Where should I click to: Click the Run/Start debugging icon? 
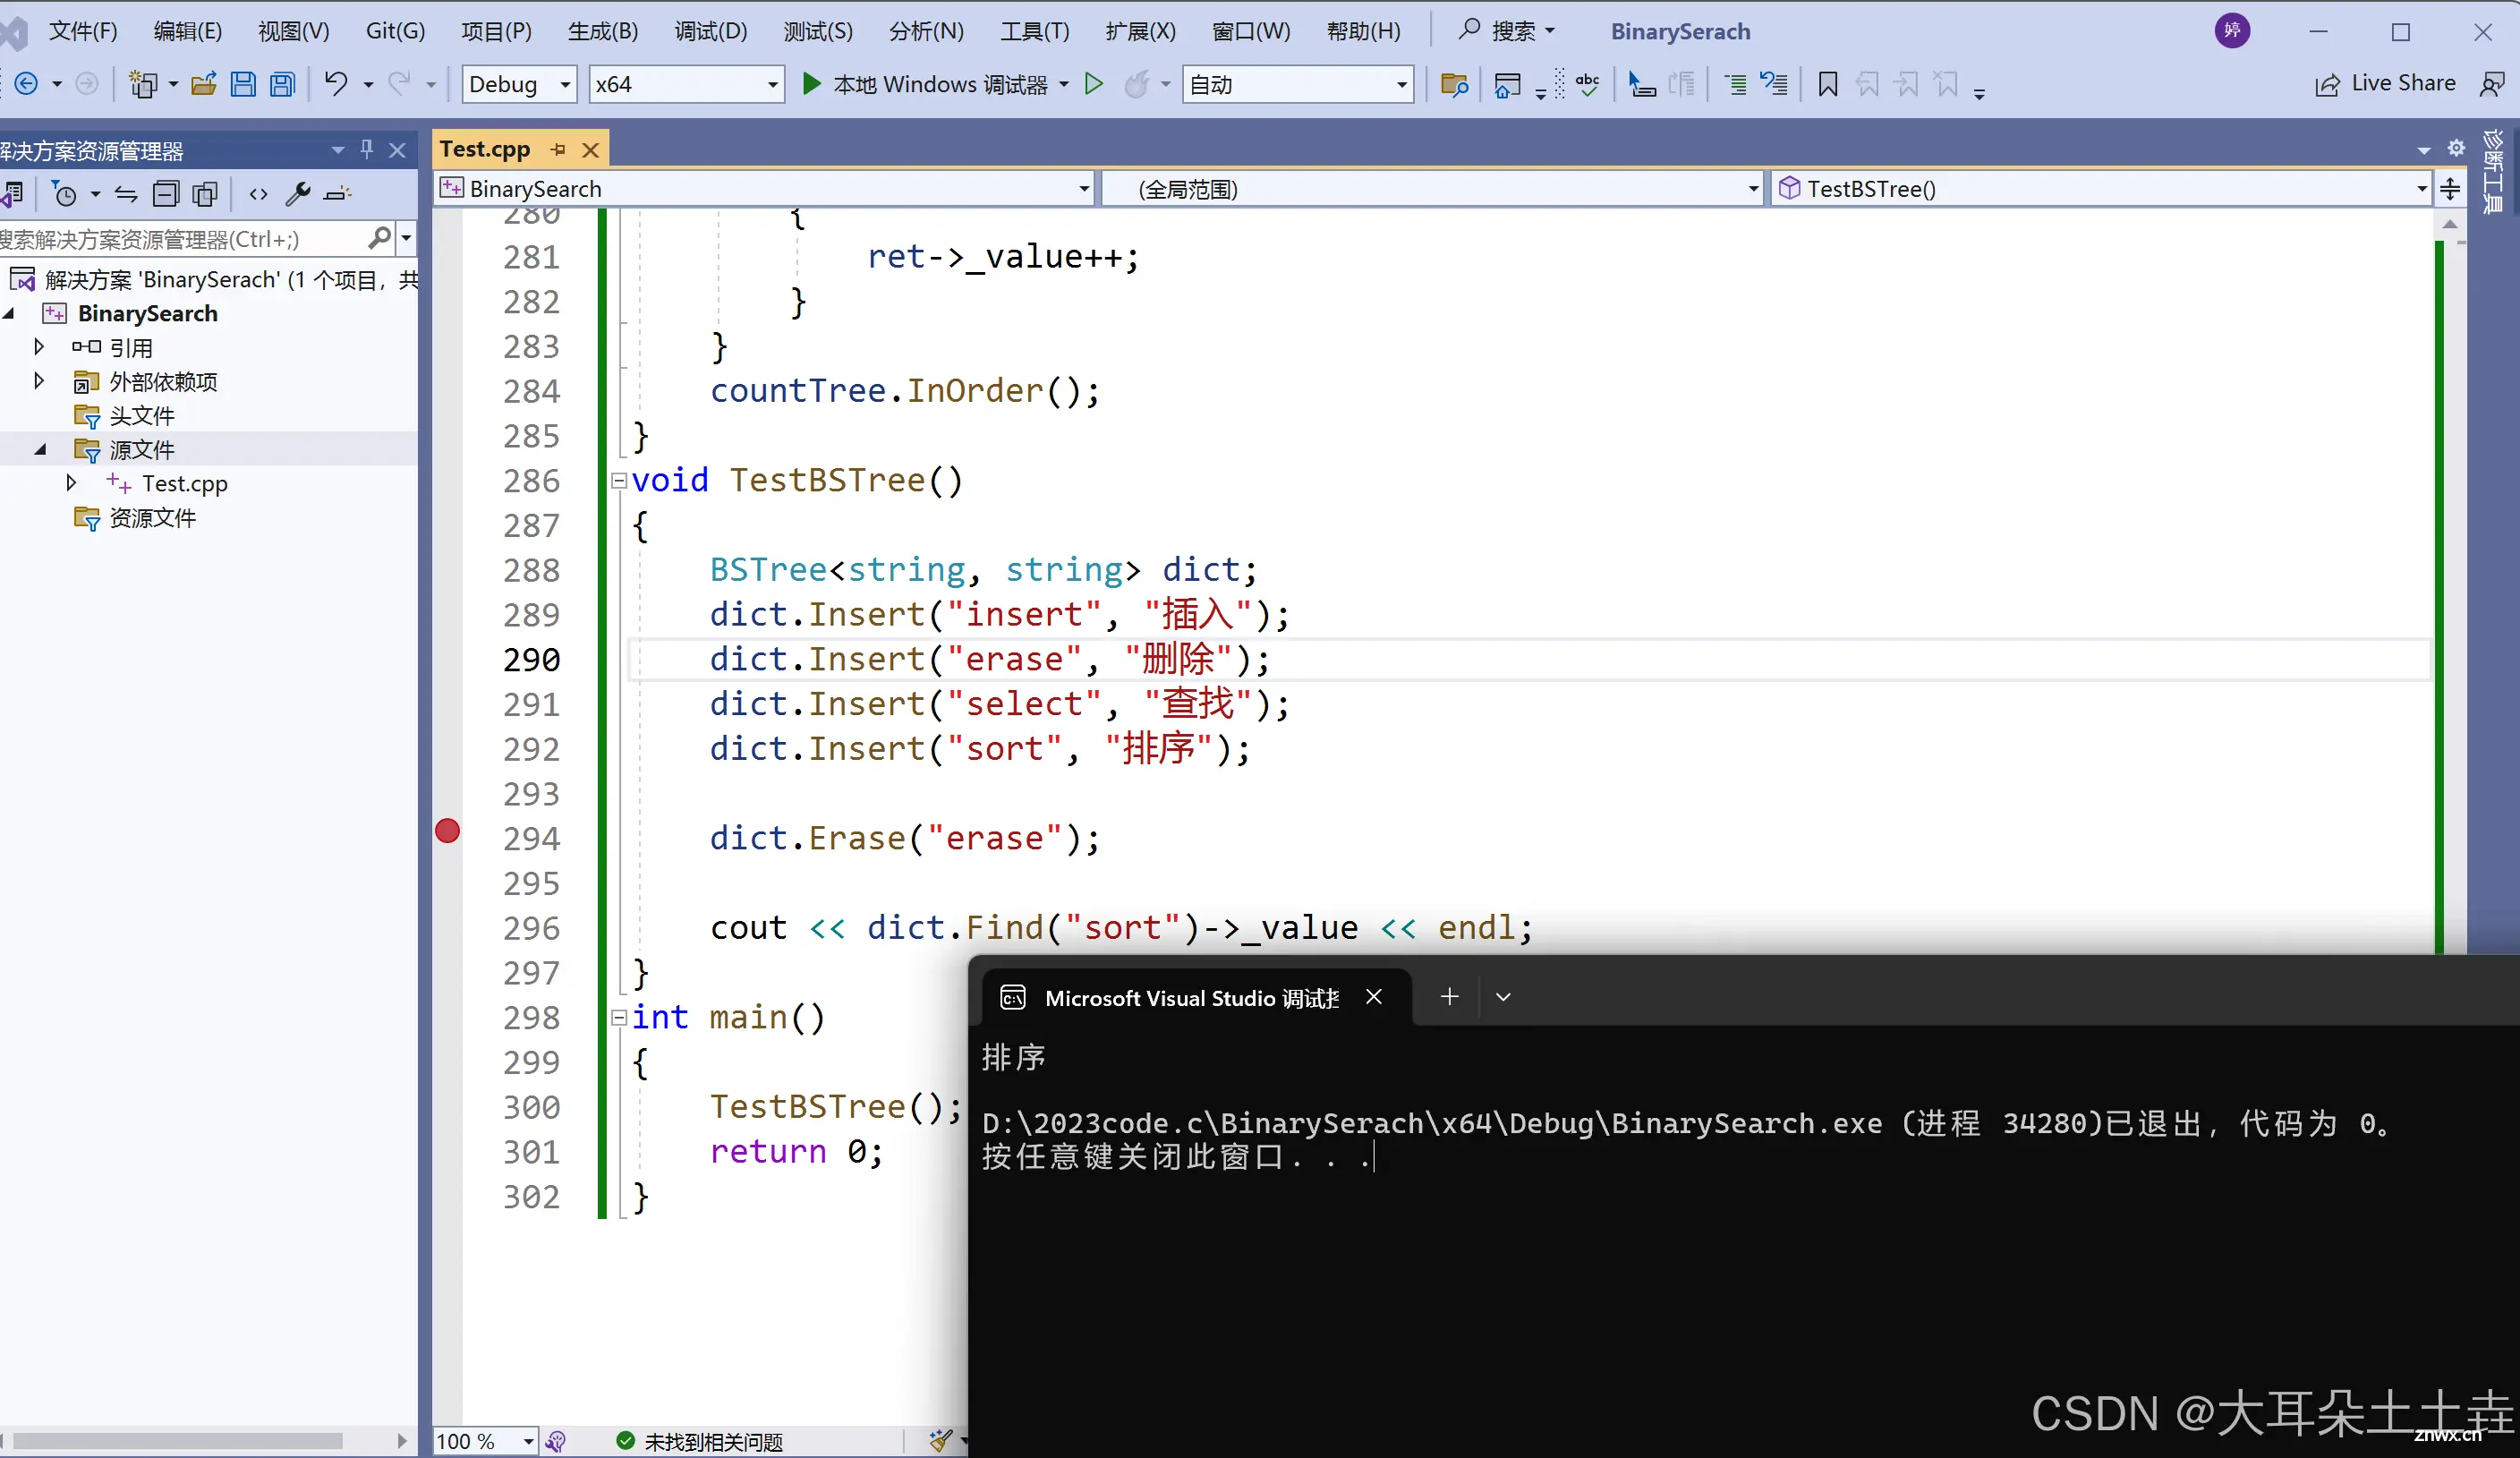click(813, 83)
